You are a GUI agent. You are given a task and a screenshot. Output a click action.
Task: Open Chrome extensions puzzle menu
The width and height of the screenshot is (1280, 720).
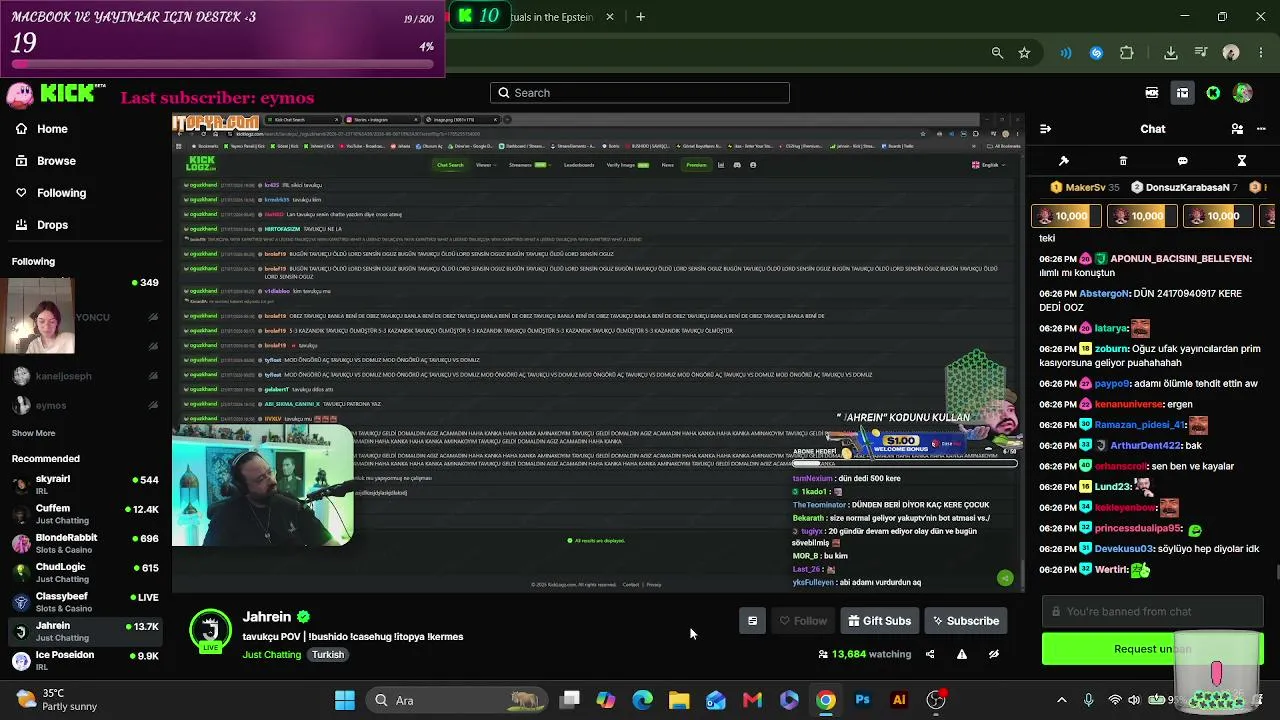point(1127,53)
